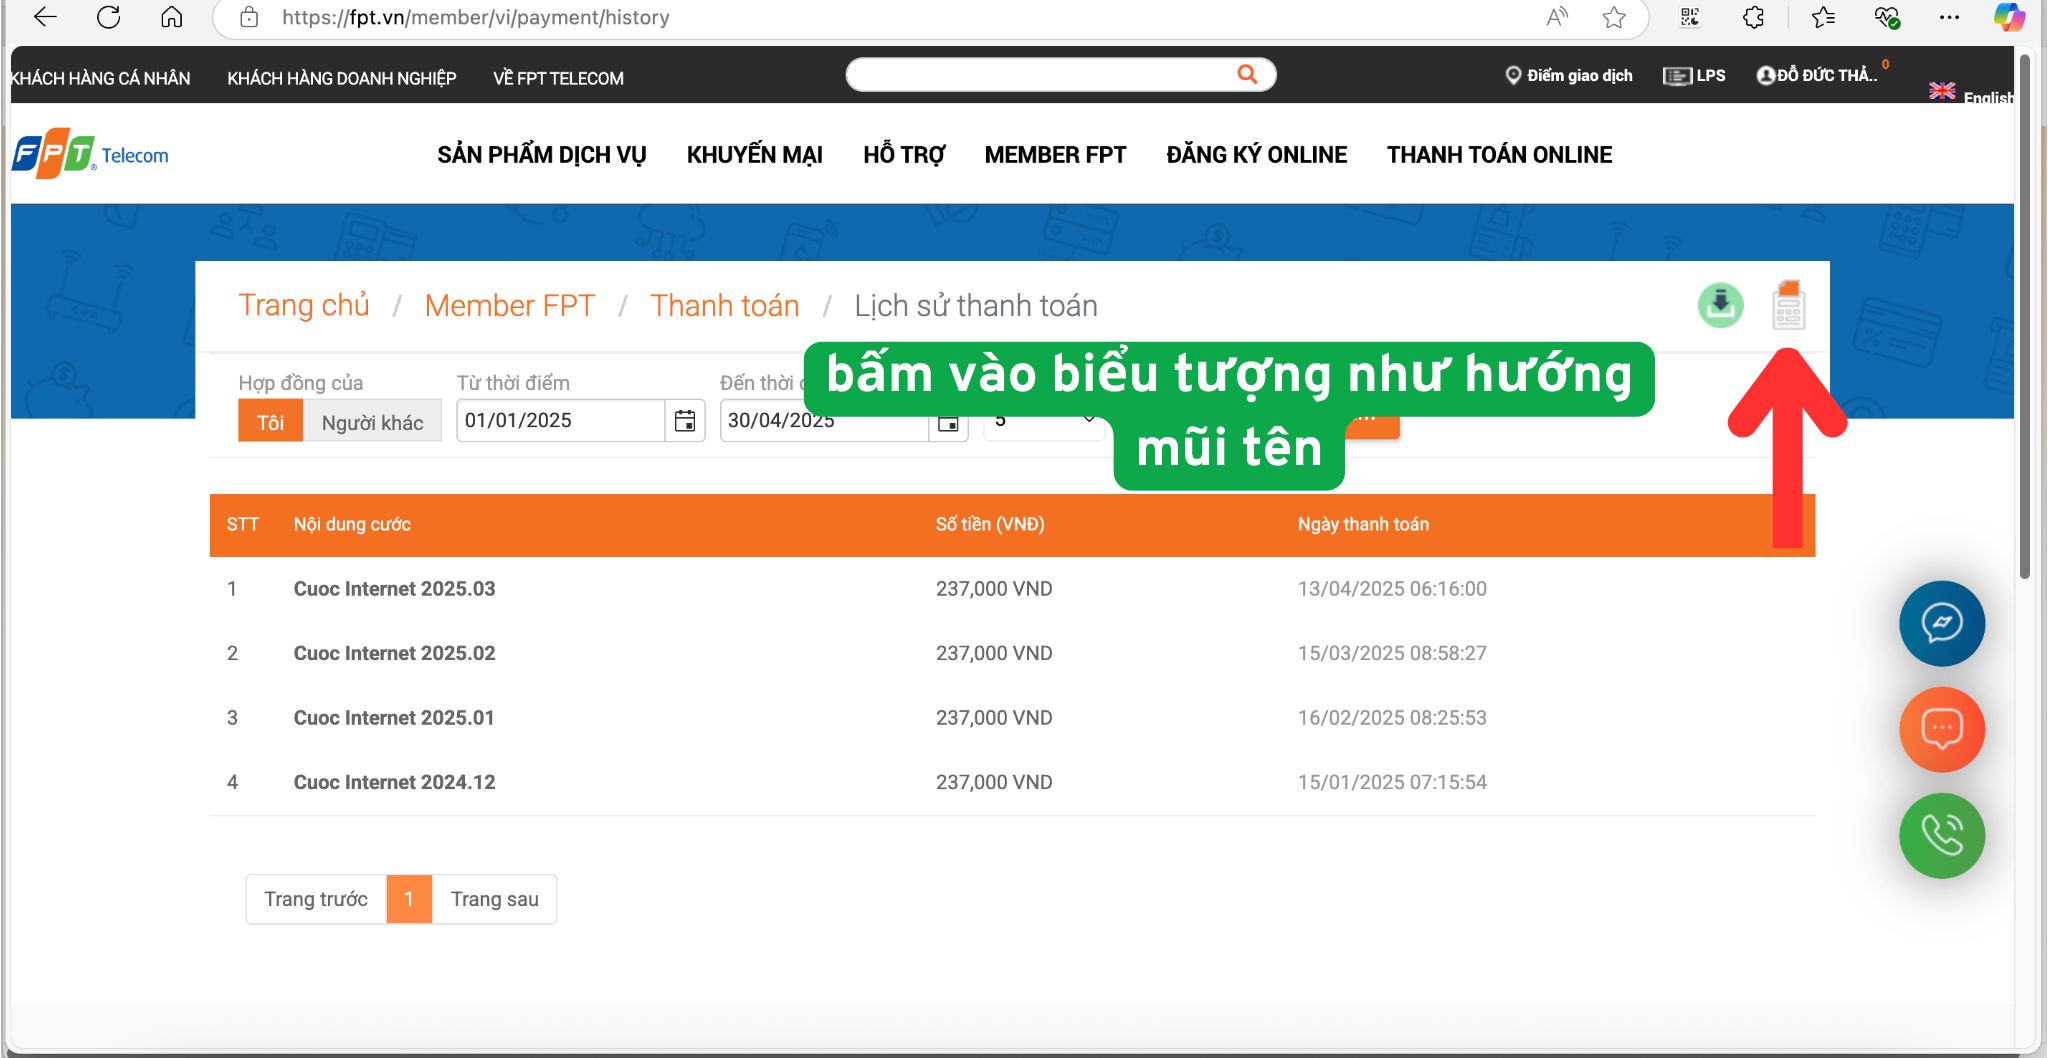The image size is (2048, 1058).
Task: Open browser essentials heart icon
Action: (x=1886, y=17)
